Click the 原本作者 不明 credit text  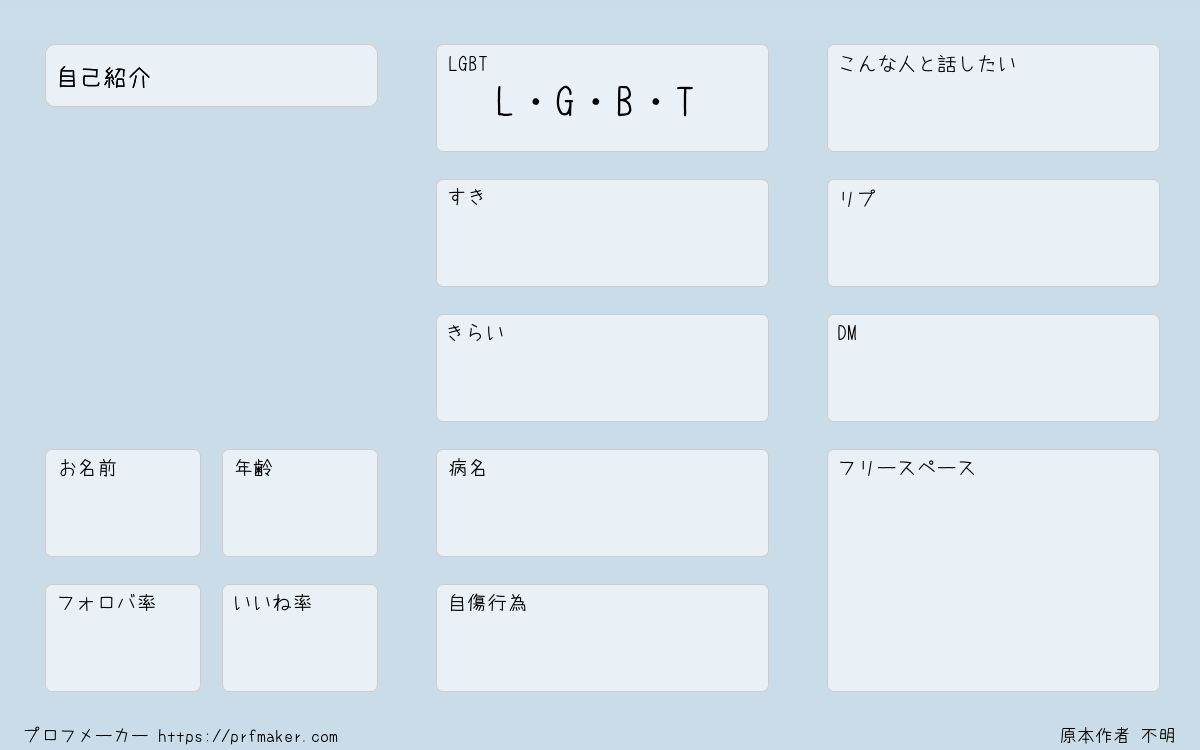[1118, 736]
